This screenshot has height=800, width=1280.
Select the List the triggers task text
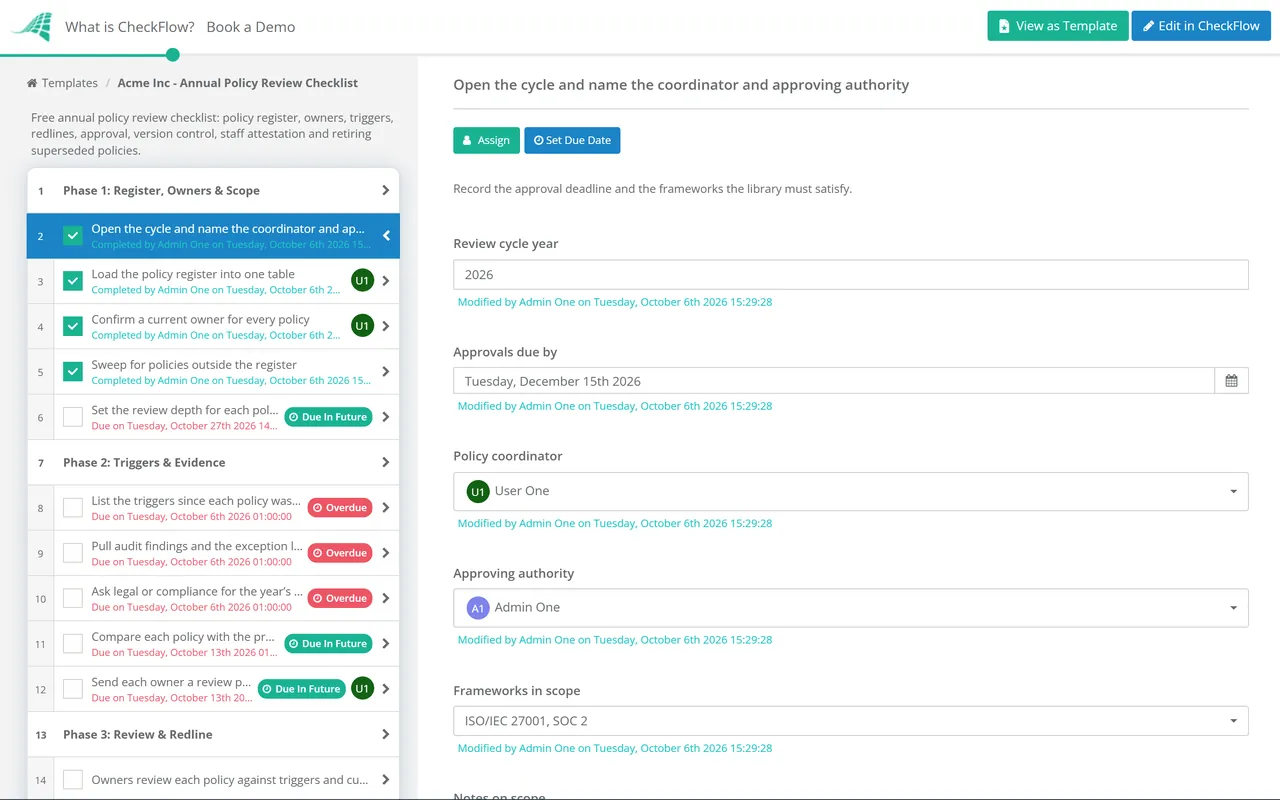196,501
